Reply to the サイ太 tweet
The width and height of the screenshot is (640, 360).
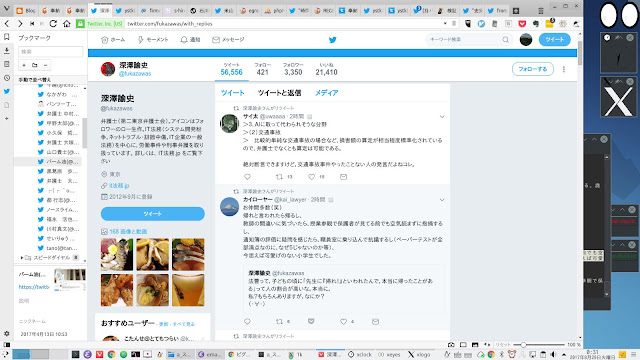(247, 177)
